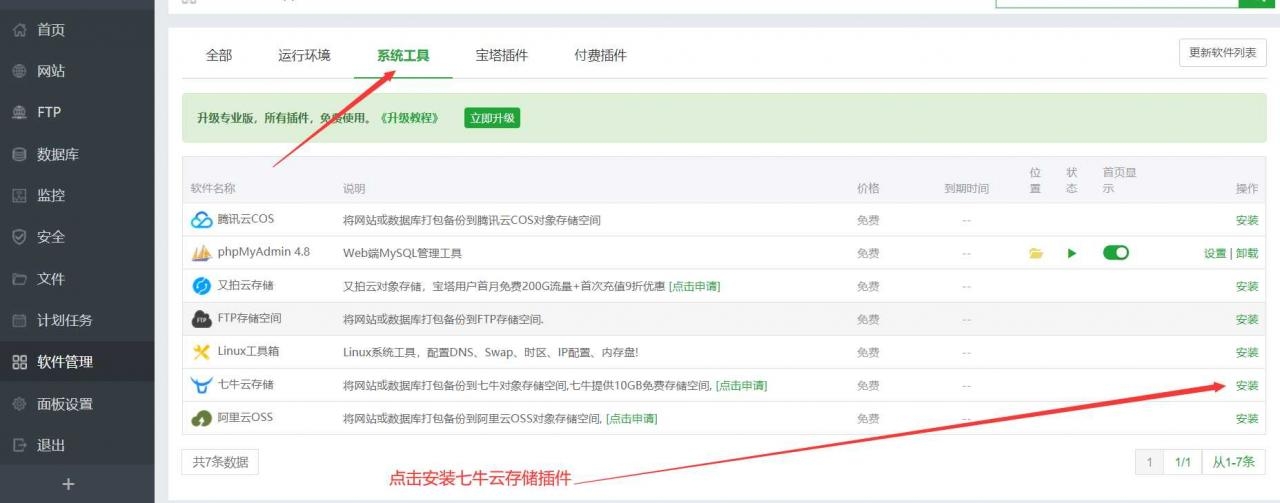Install 阿里云OSS plugin
Viewport: 1280px width, 503px height.
pos(1247,418)
